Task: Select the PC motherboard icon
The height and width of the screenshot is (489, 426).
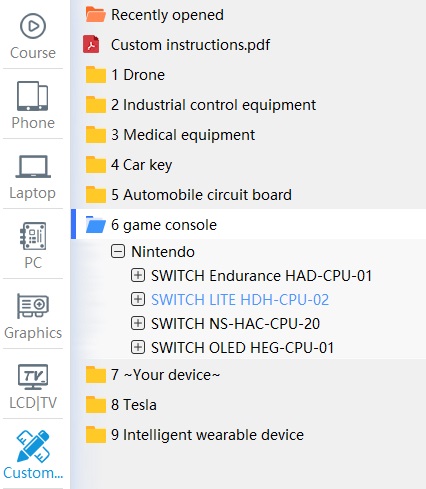Action: (33, 236)
